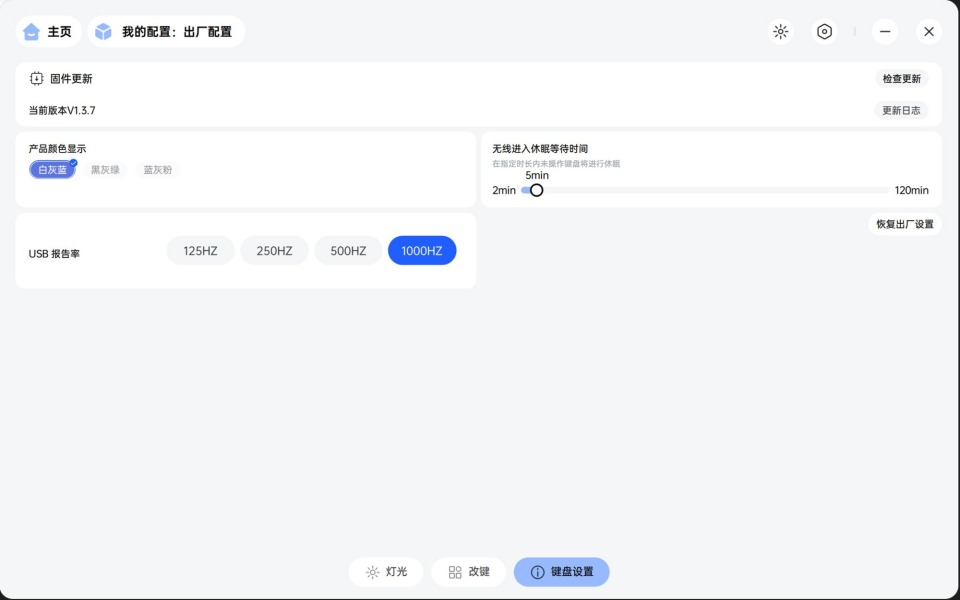Screen dimensions: 960x600
Task: Click the 当前版本V1.3.7 version text
Action: (62, 110)
